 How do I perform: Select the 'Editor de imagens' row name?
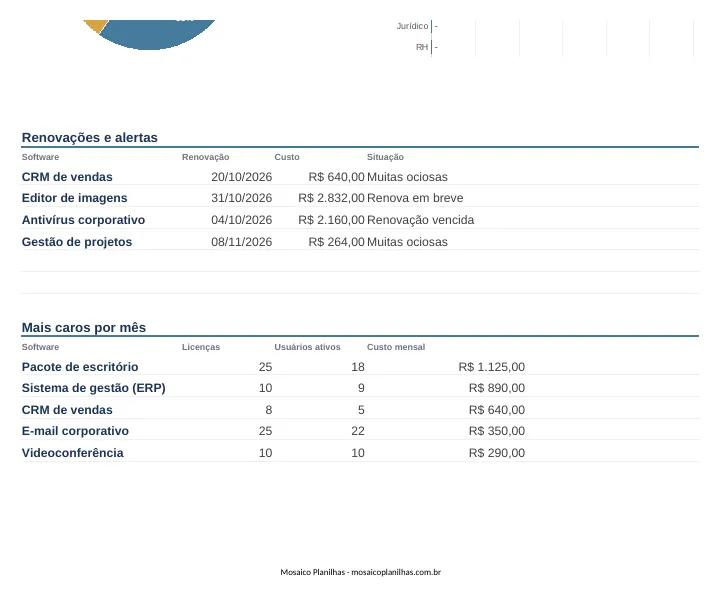click(74, 198)
